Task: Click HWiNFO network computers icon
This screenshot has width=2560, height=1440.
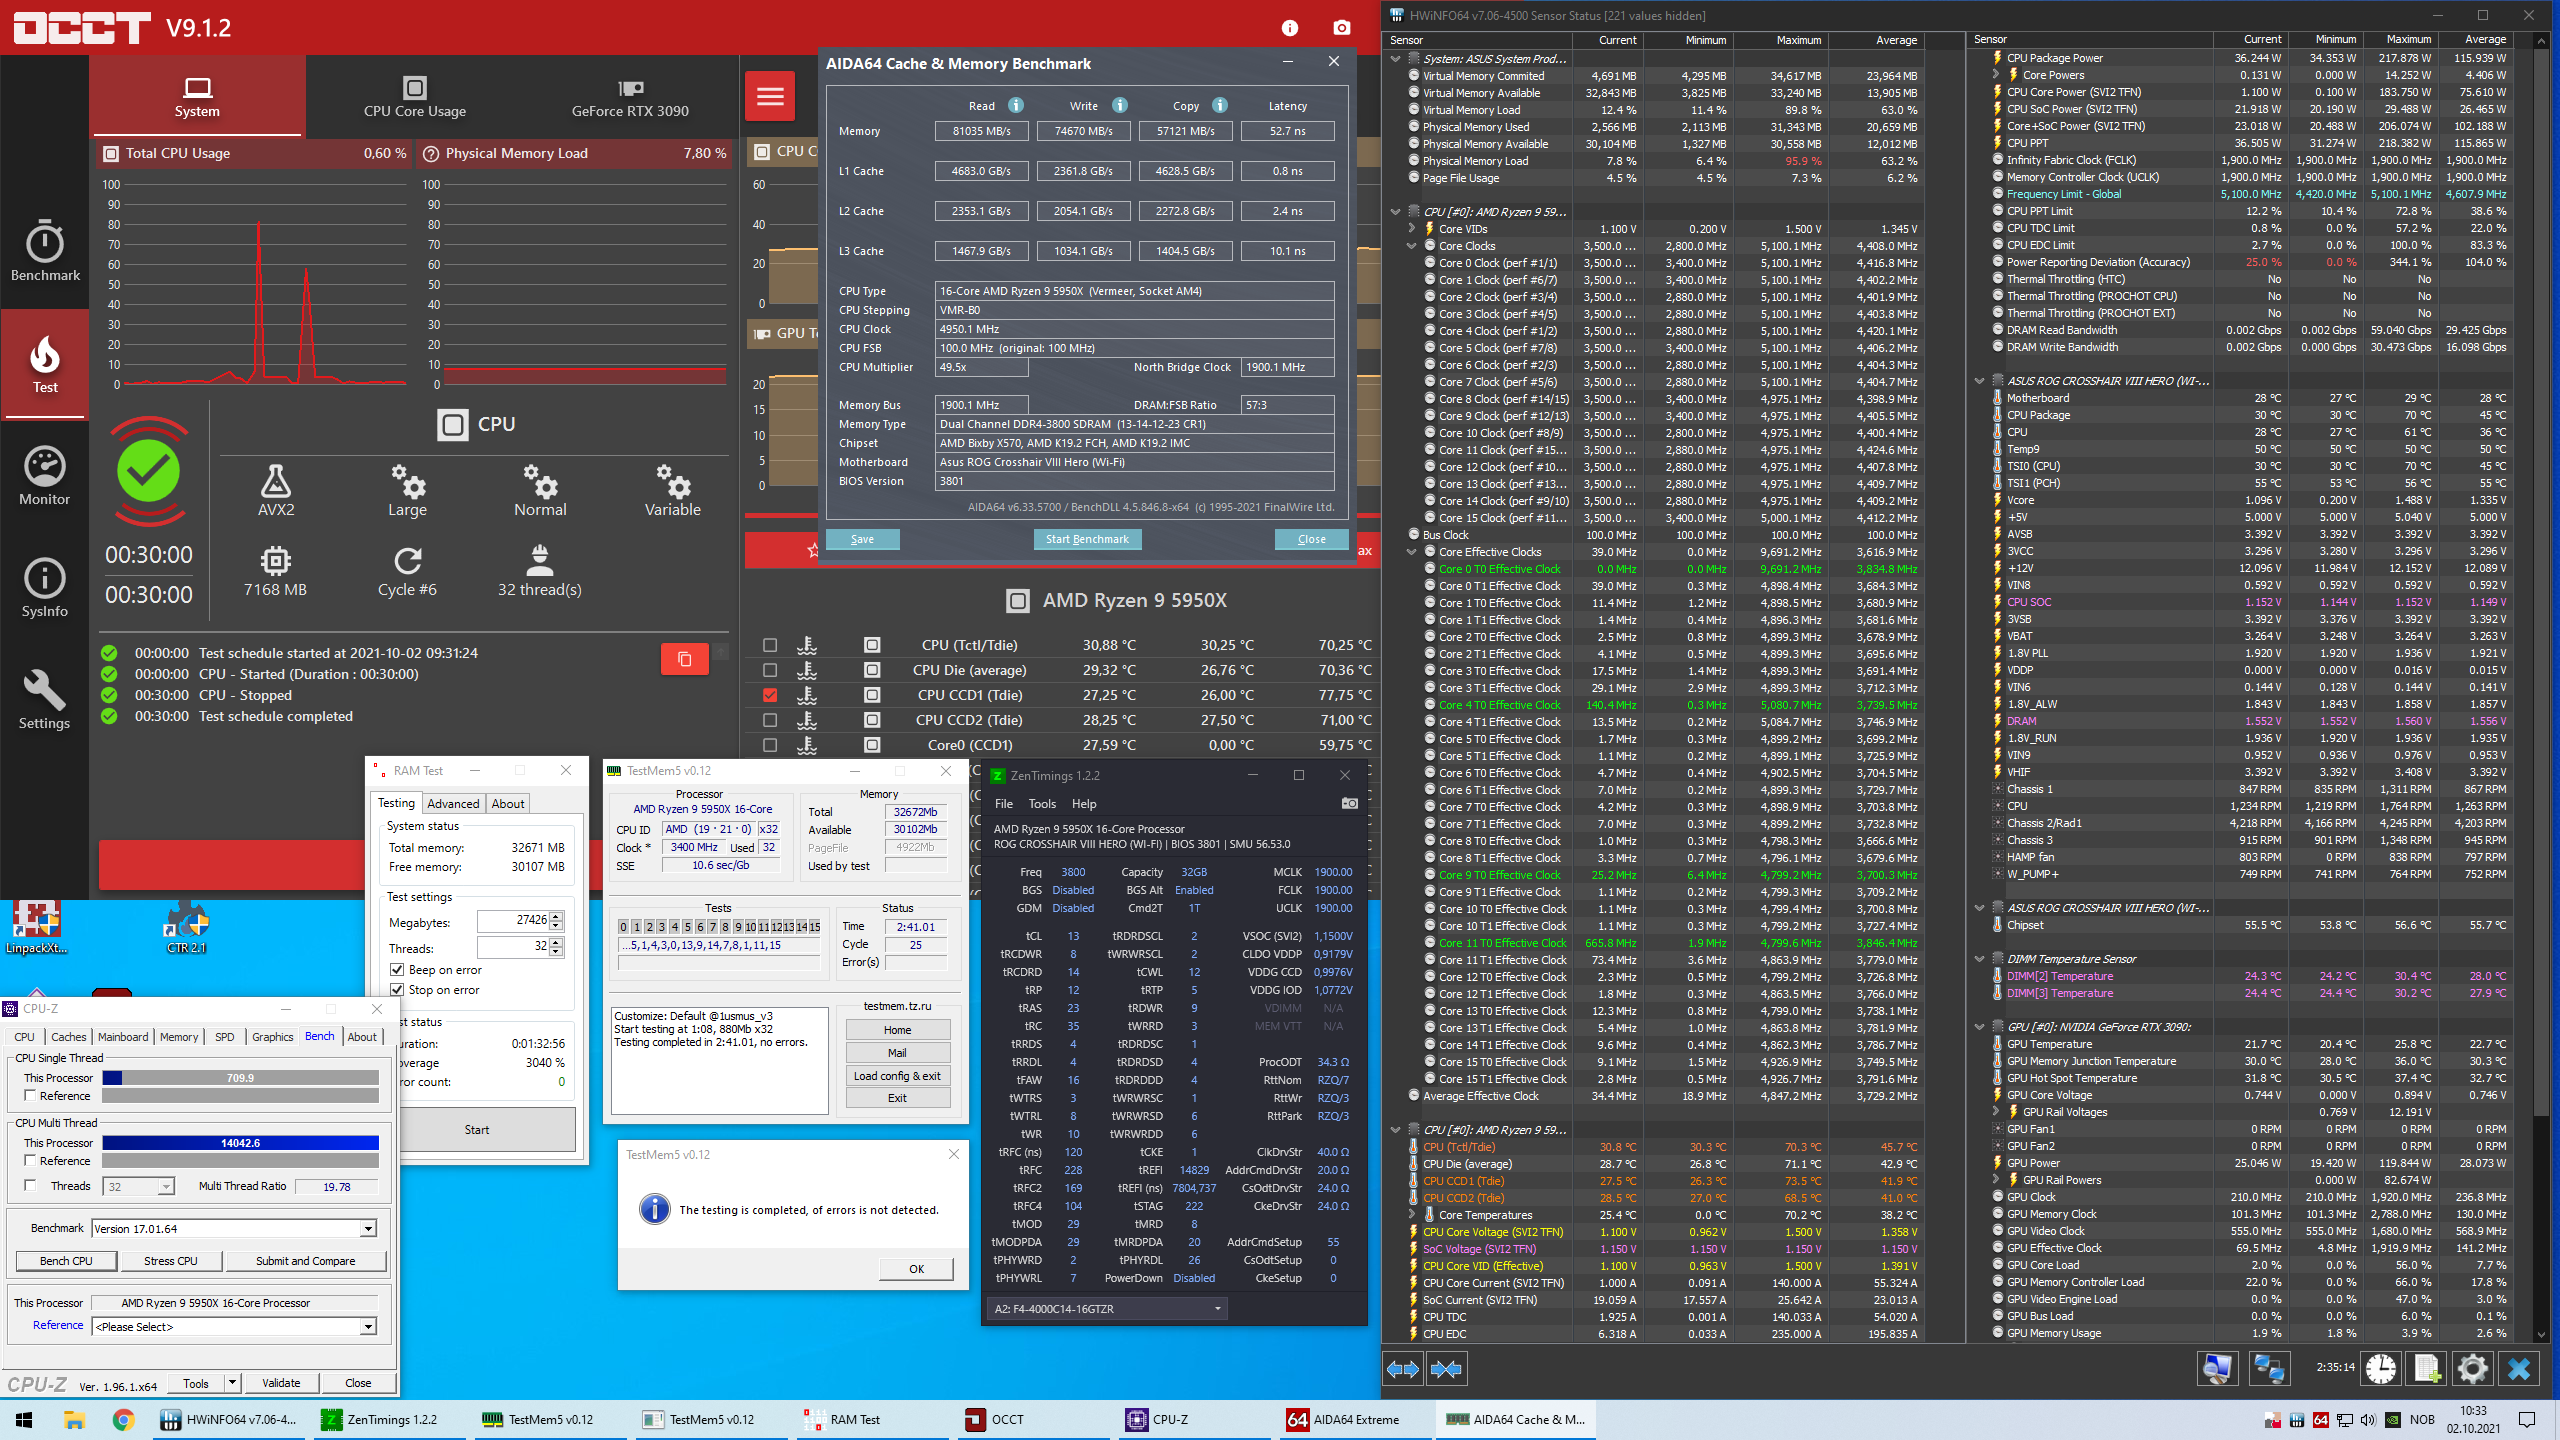Action: click(x=2268, y=1368)
